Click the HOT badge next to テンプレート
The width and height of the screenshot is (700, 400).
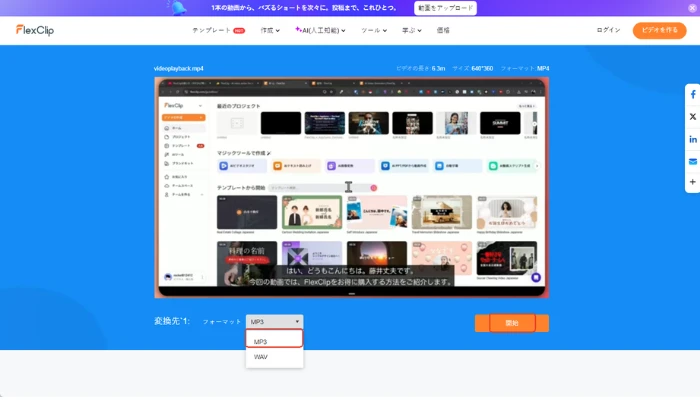239,30
